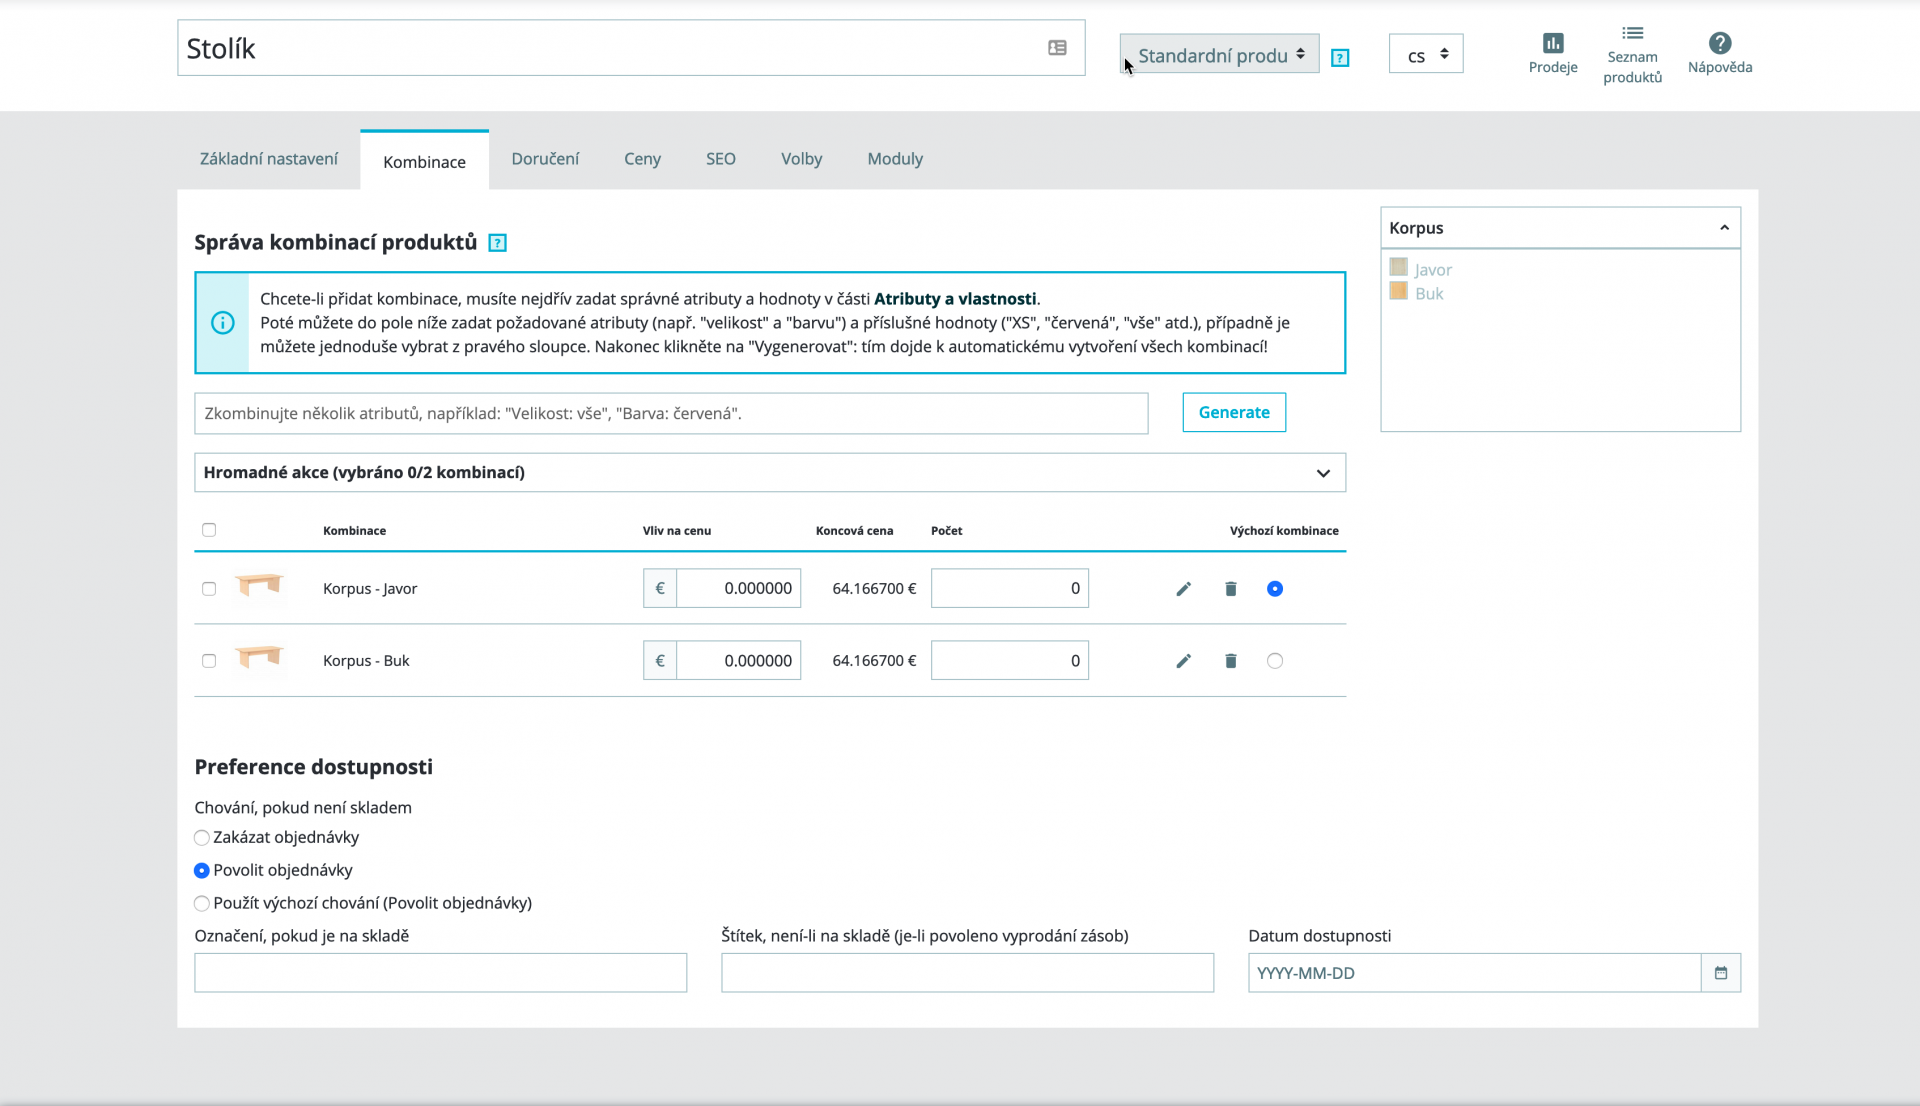Open the Seznam produktů list icon
1920x1106 pixels.
click(x=1632, y=54)
